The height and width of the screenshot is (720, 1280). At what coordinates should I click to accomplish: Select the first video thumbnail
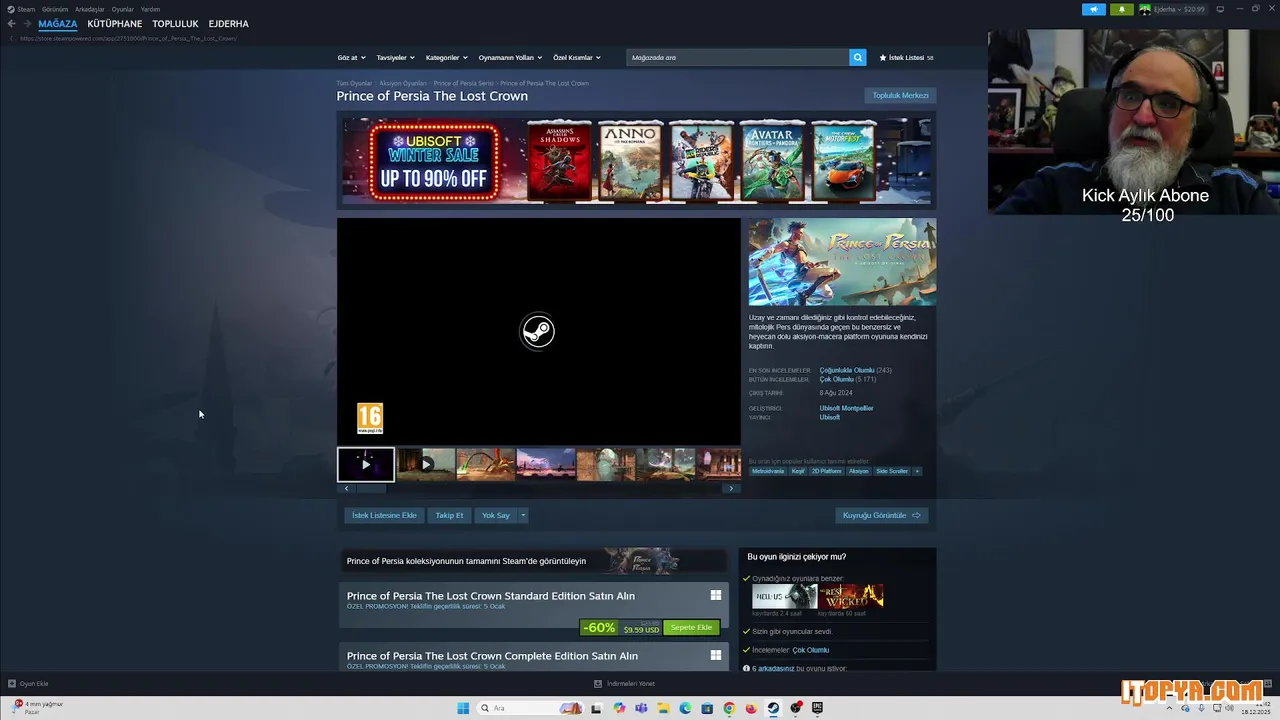pyautogui.click(x=366, y=464)
